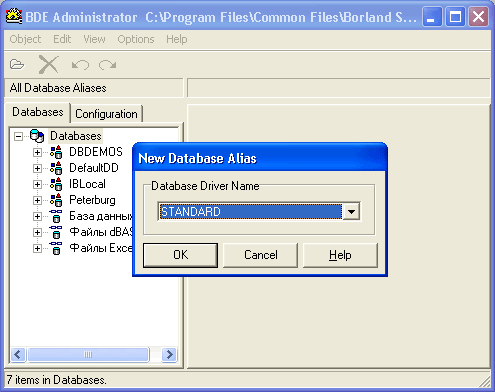Click the Open folder toolbar icon
The image size is (495, 392).
click(x=17, y=64)
